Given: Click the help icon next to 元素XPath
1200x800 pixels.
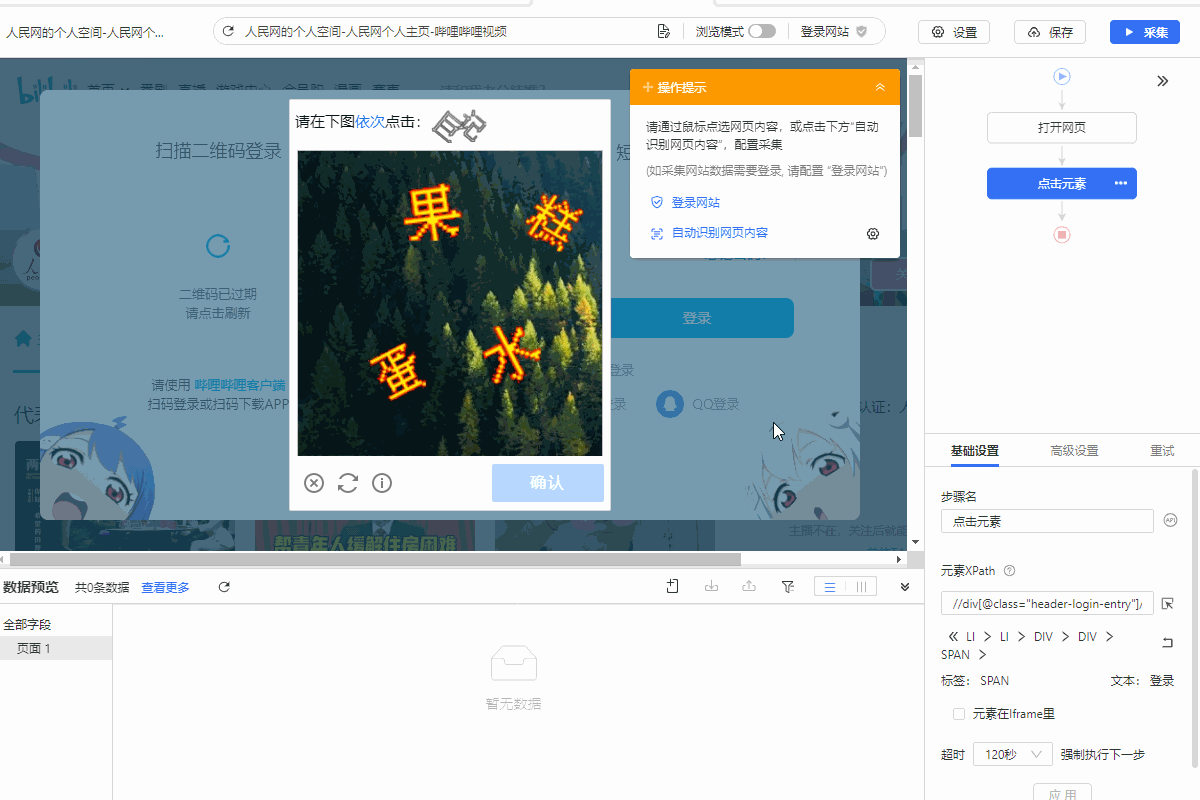Looking at the screenshot, I should (x=1009, y=571).
